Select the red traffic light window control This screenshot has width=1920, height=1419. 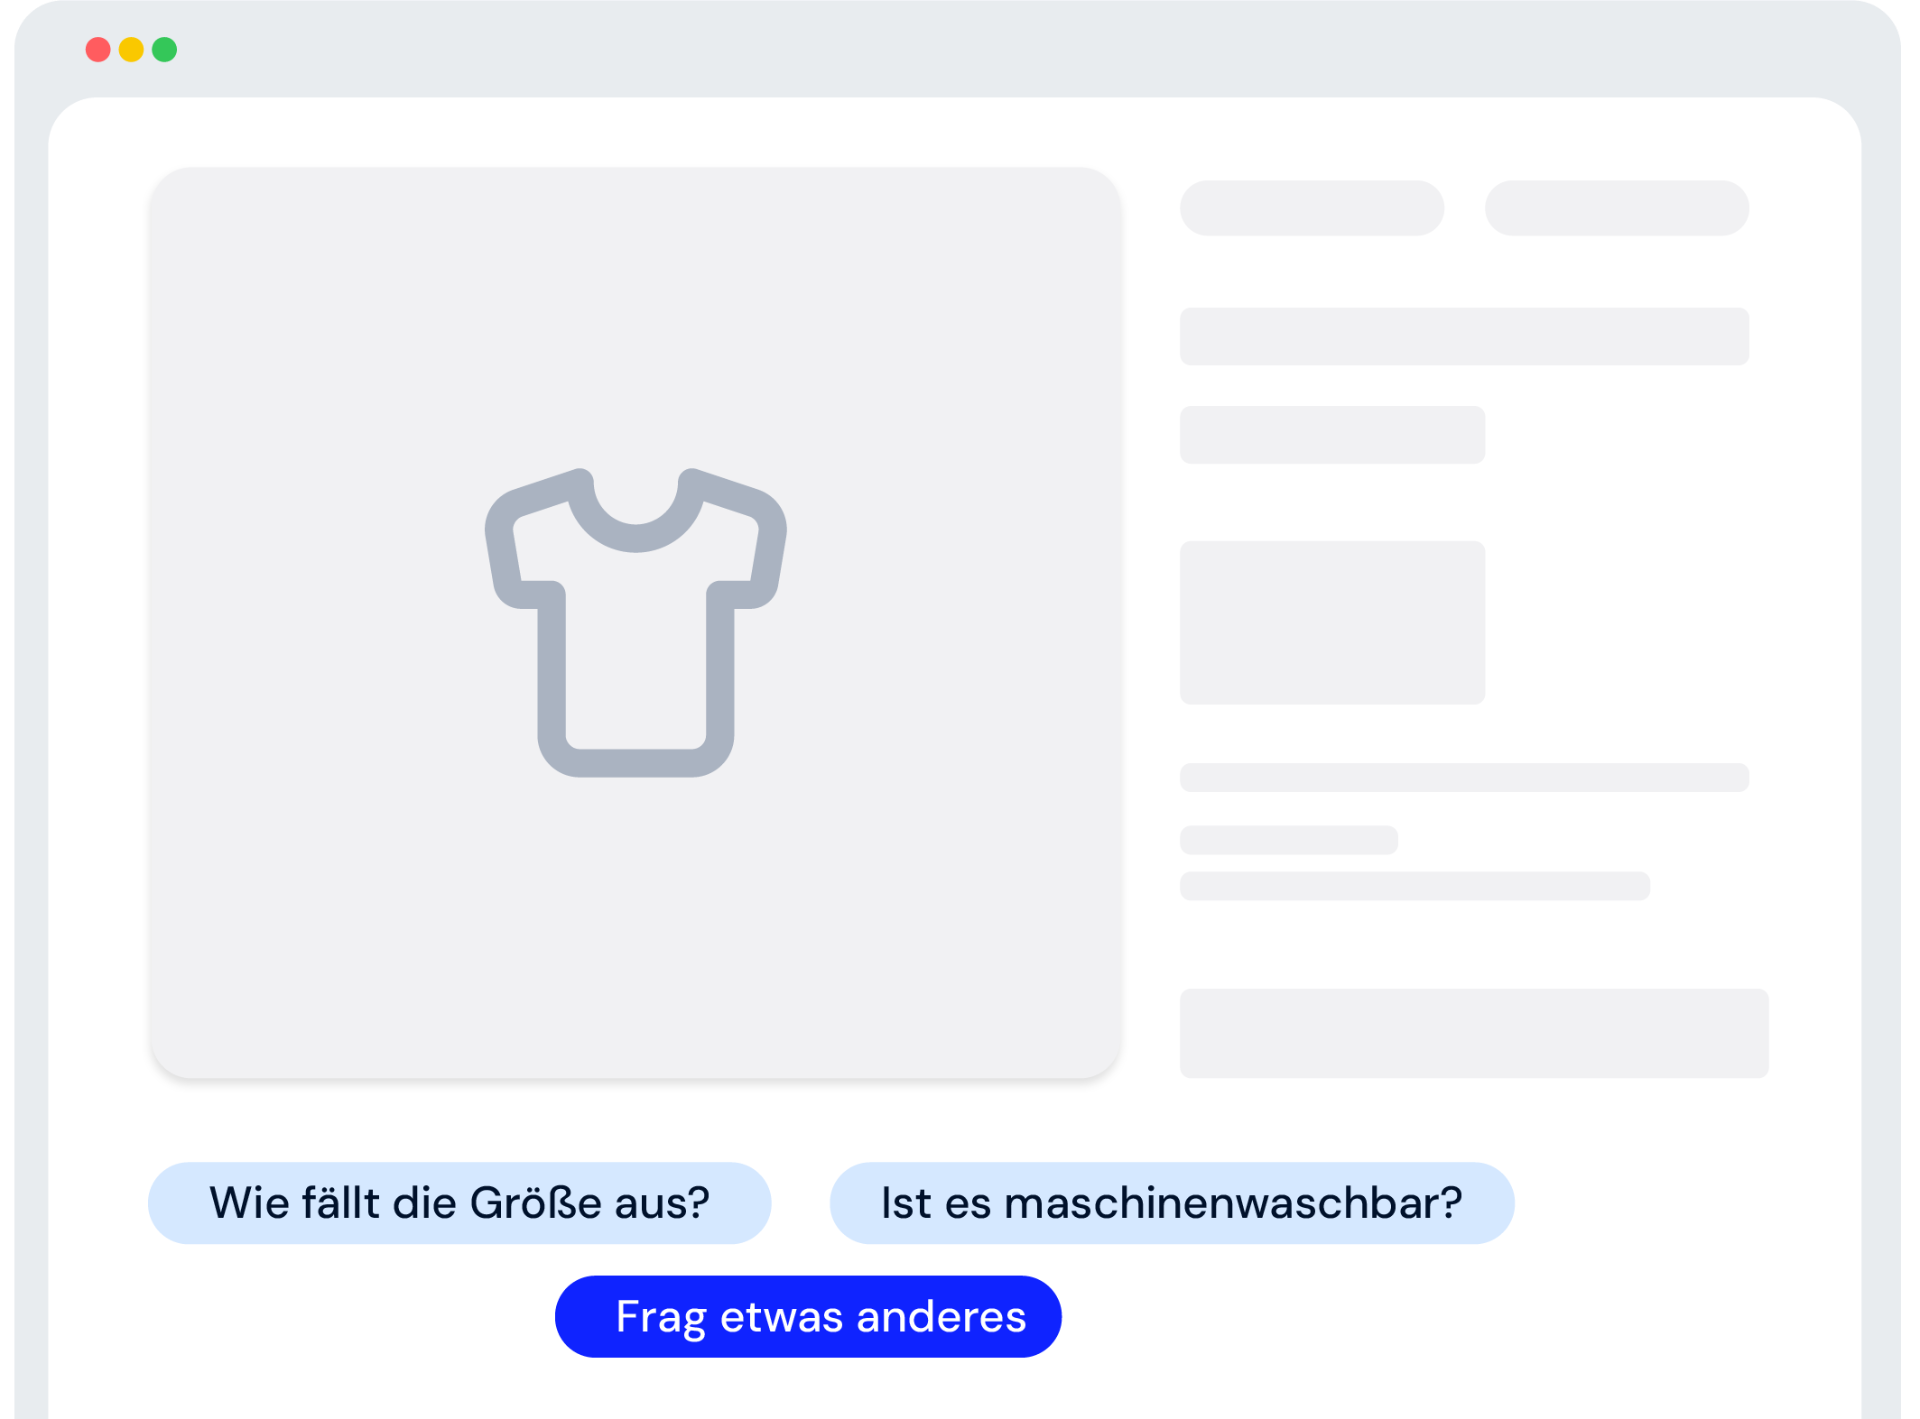pyautogui.click(x=100, y=47)
